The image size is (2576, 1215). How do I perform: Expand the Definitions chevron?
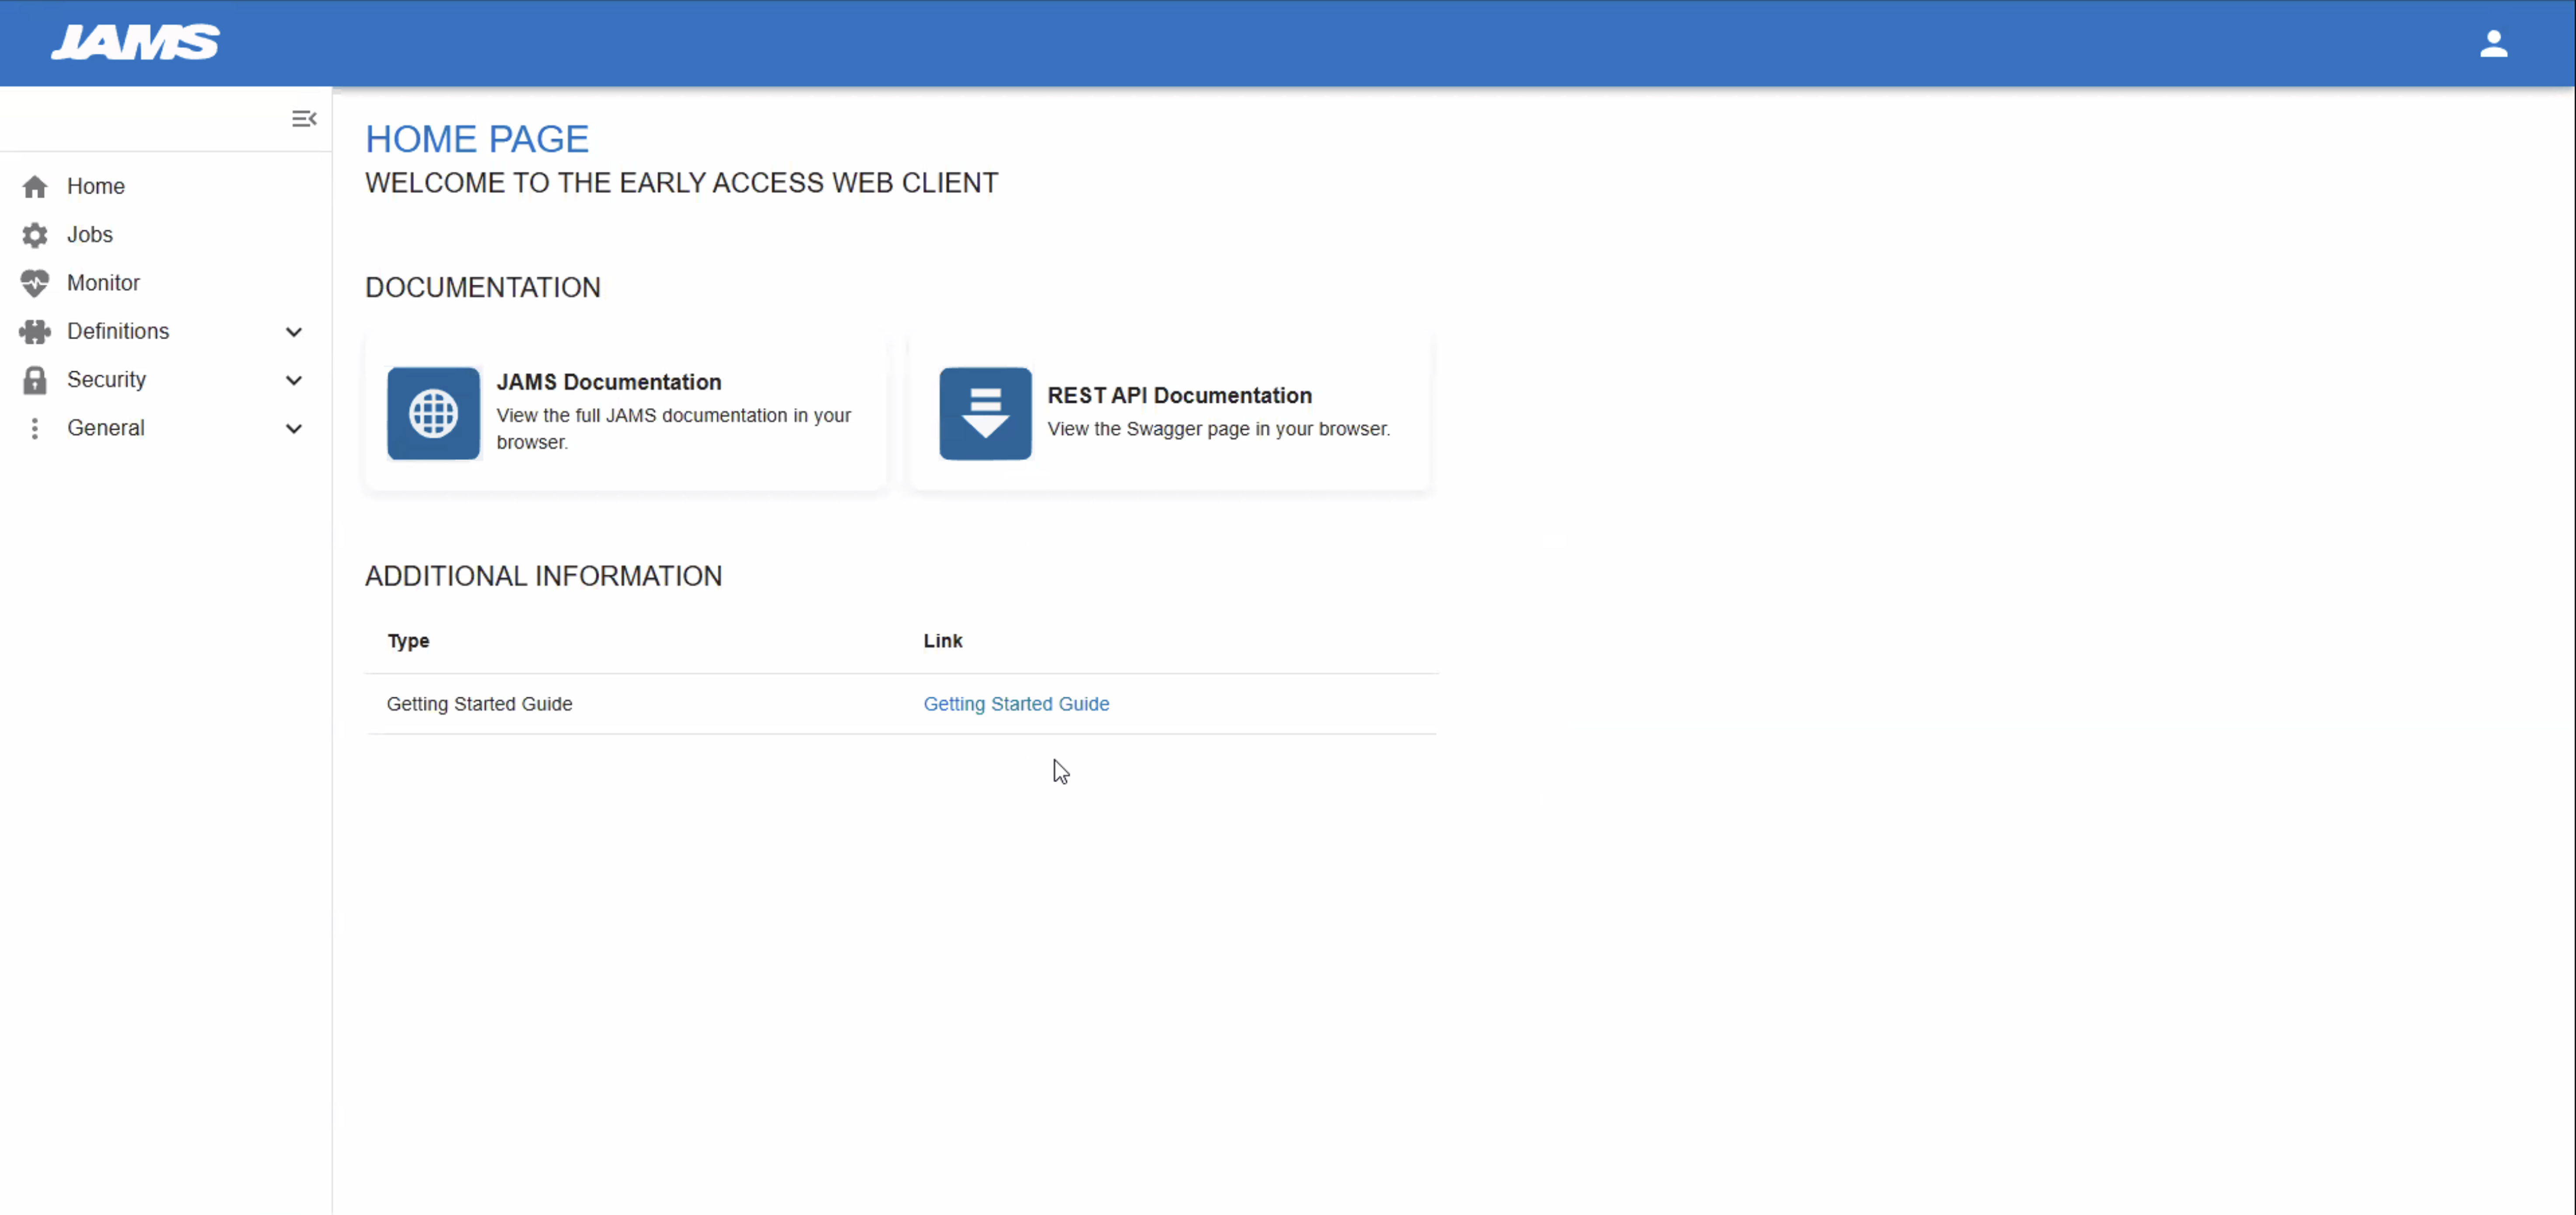[294, 332]
